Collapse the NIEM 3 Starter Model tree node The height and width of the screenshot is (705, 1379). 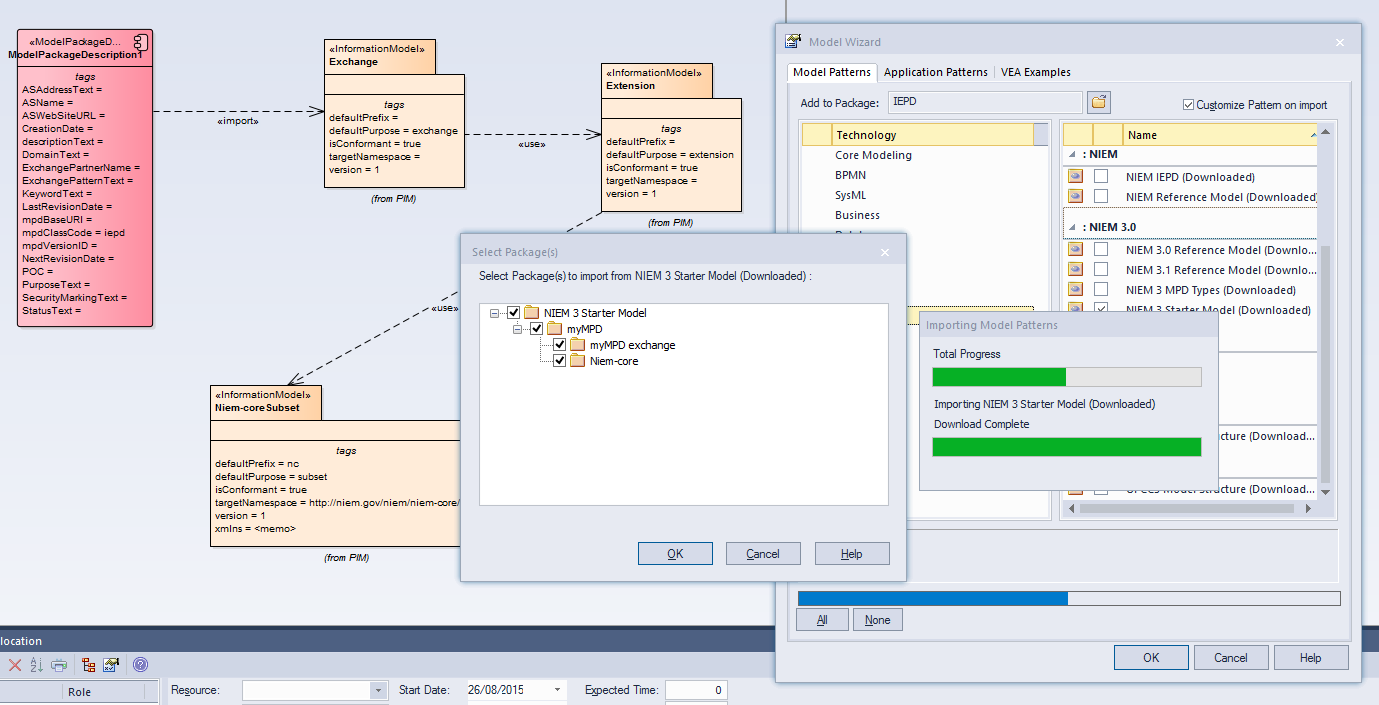495,313
